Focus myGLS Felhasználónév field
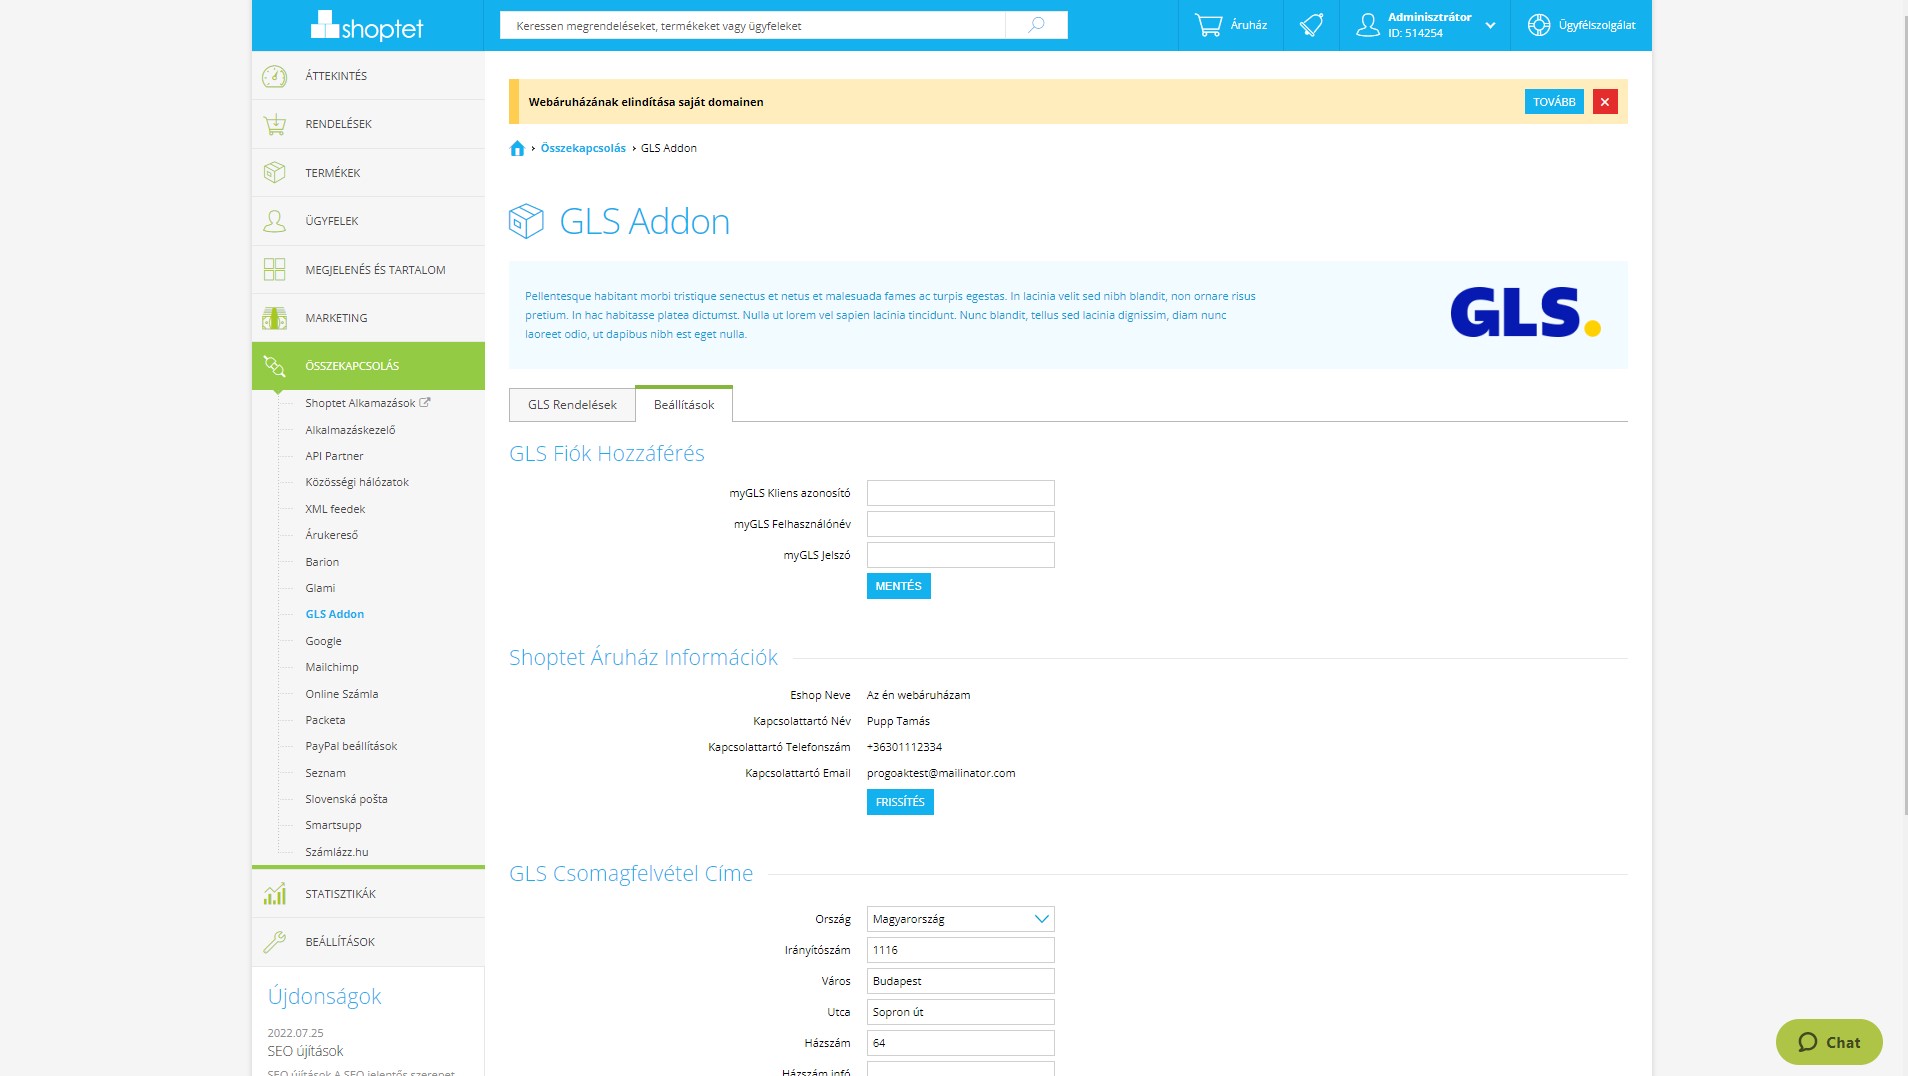1908x1076 pixels. click(x=960, y=524)
